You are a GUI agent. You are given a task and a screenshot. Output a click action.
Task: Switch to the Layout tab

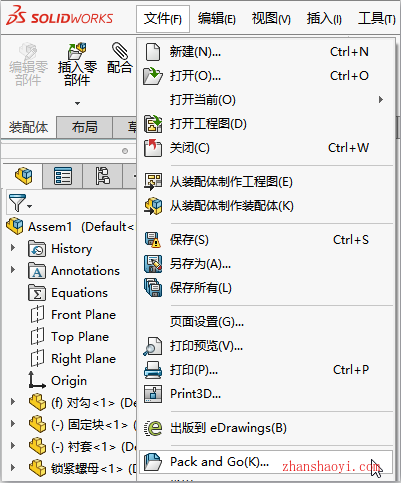point(84,127)
